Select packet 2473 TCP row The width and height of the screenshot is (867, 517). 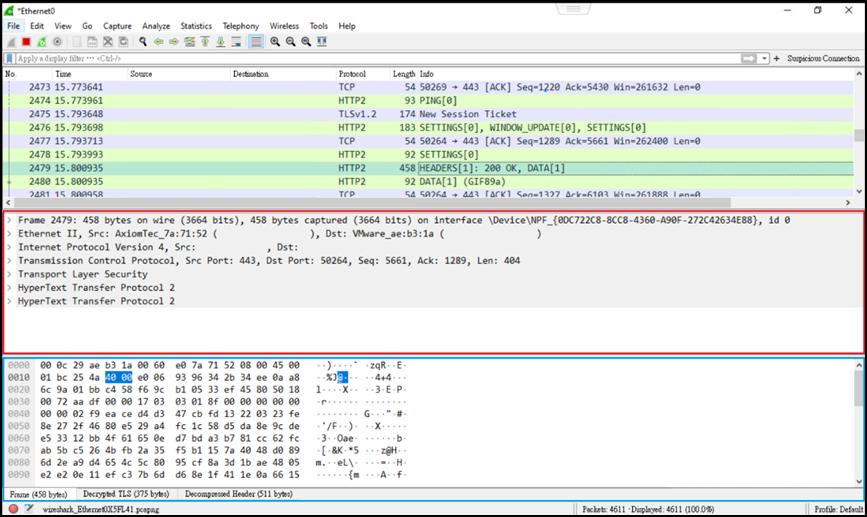pyautogui.click(x=429, y=87)
